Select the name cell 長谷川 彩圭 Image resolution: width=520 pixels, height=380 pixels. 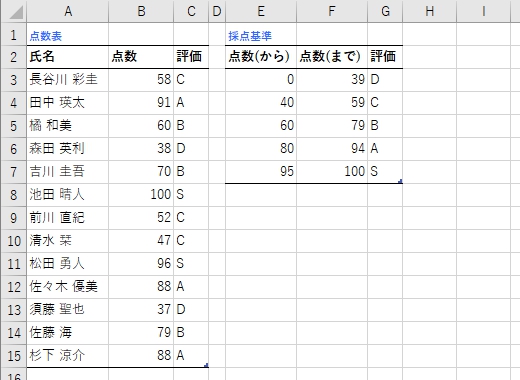(x=68, y=80)
